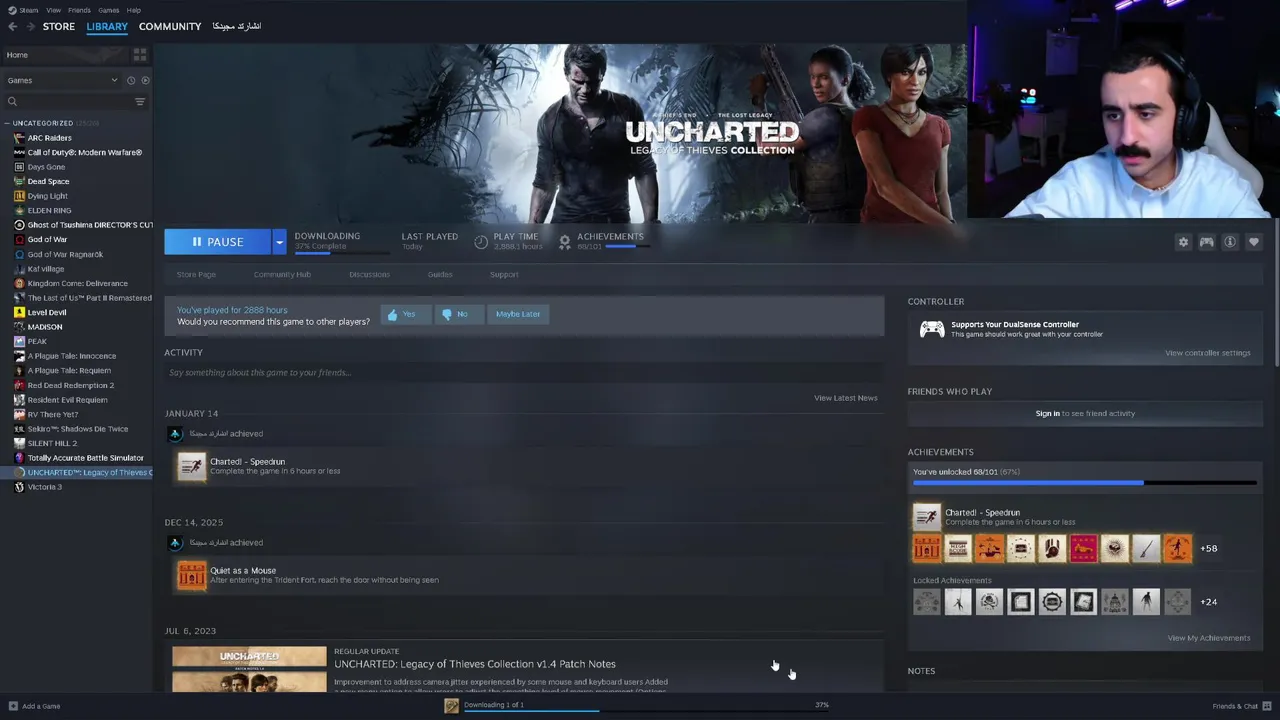Collapse the UNCATEGORIZED category
This screenshot has width=1280, height=720.
(8, 123)
